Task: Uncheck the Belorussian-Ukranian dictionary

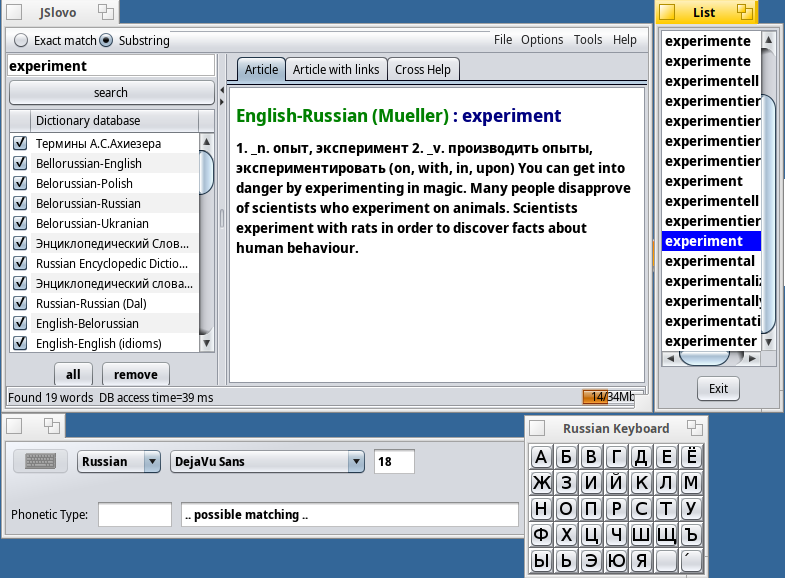Action: point(20,223)
